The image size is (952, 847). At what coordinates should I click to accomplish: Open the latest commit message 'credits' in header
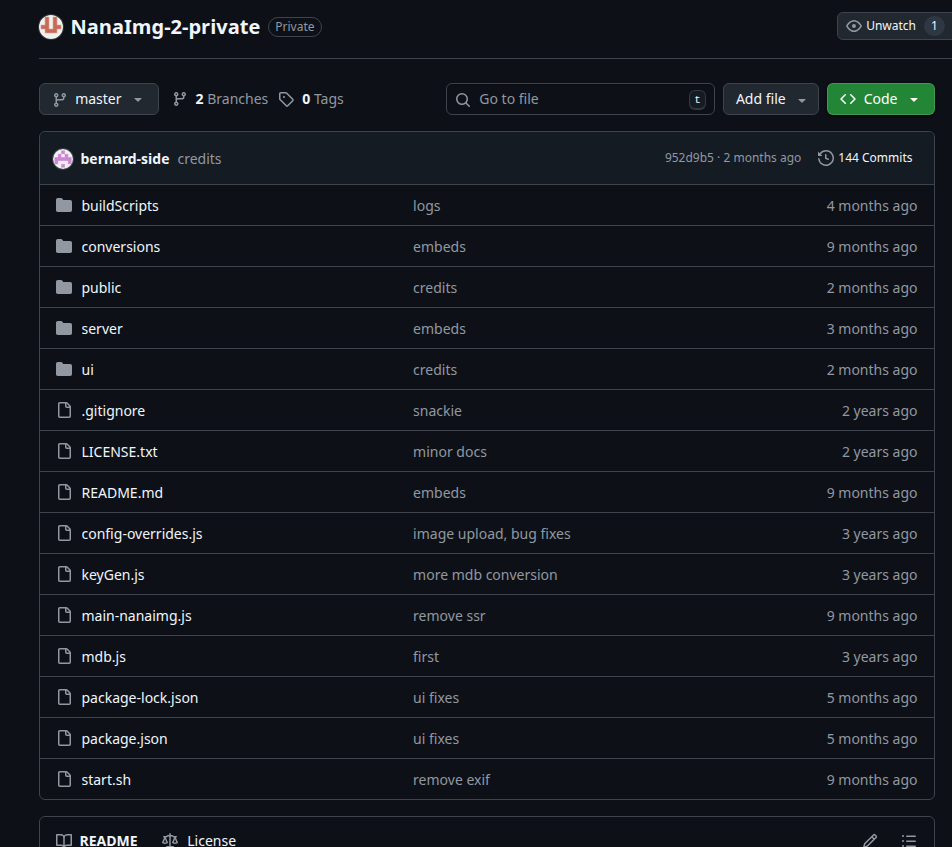(x=199, y=158)
